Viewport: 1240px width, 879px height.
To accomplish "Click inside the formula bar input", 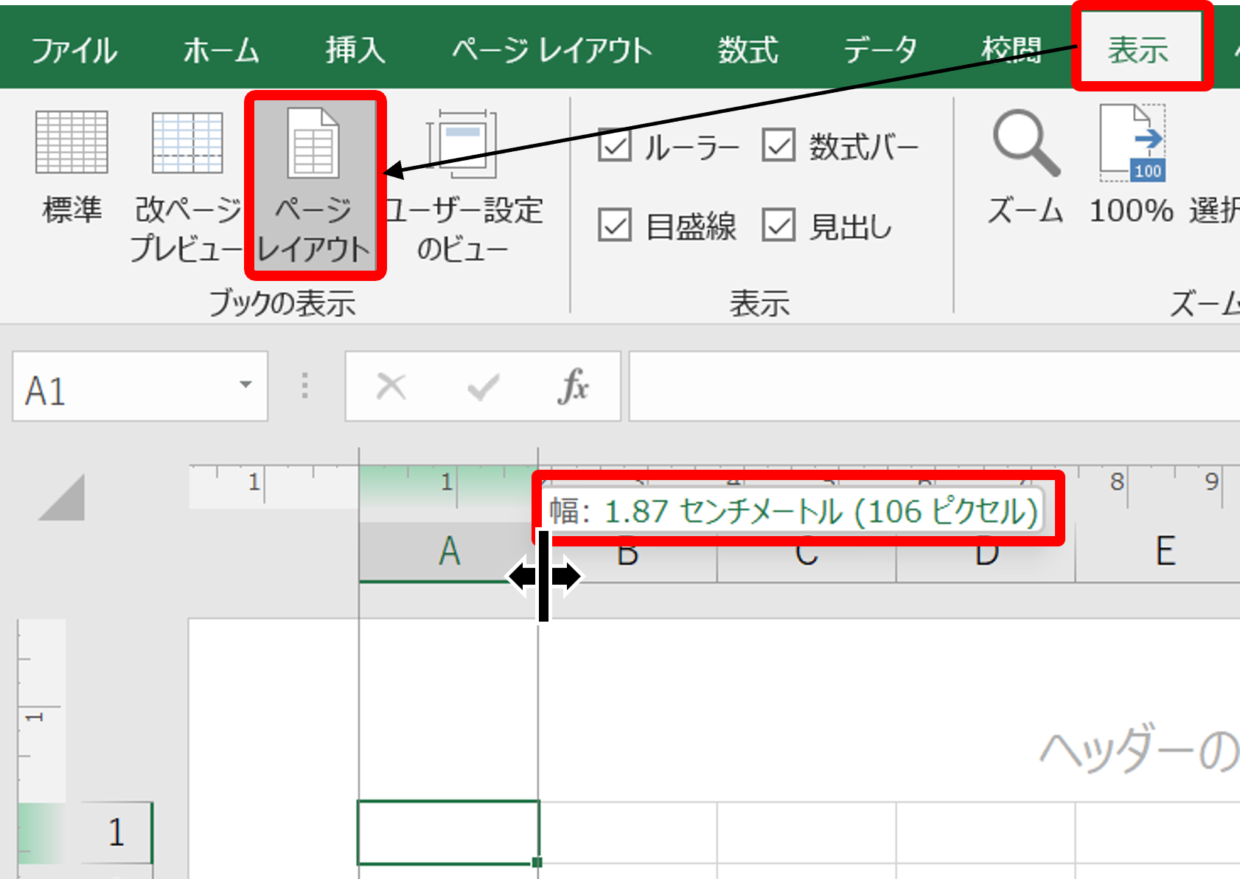I will 930,387.
